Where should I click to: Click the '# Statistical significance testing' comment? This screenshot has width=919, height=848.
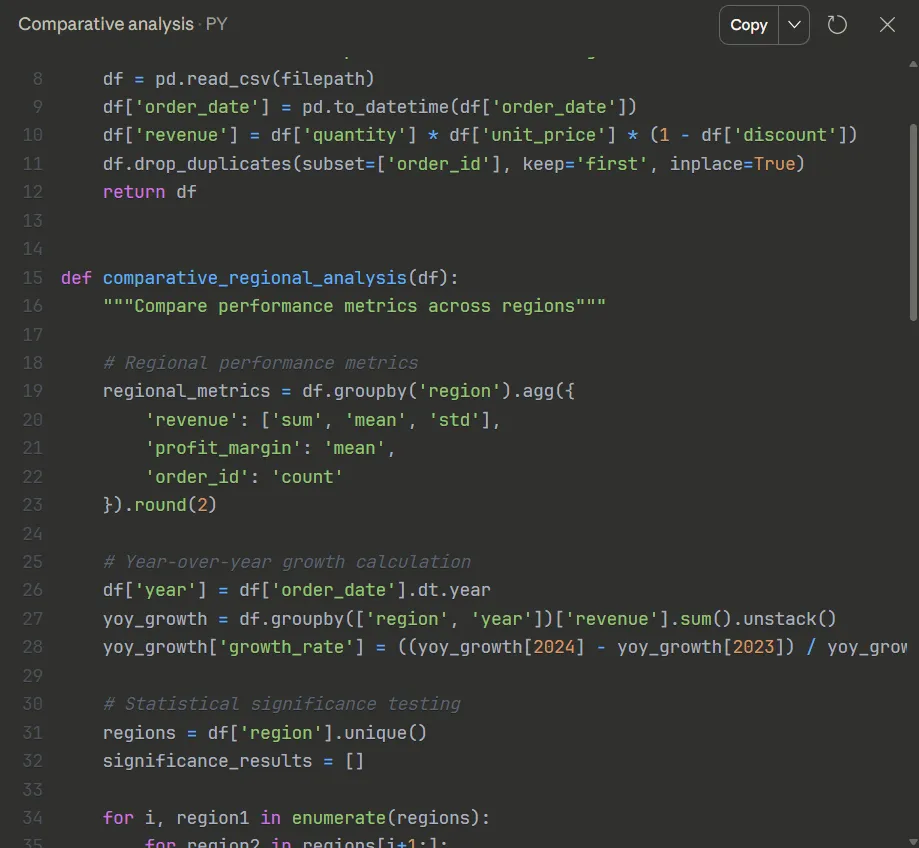(282, 704)
